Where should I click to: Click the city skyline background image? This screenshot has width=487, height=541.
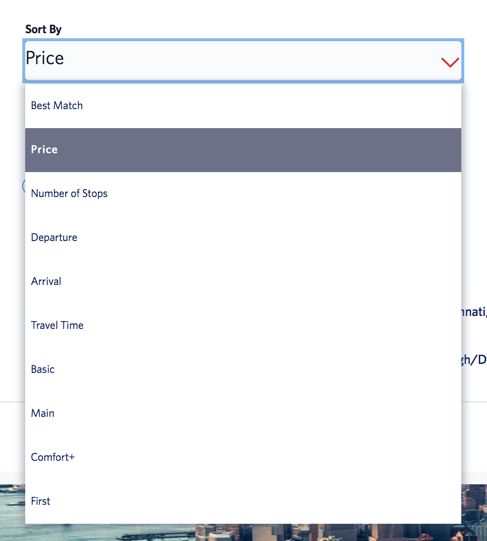(x=243, y=532)
